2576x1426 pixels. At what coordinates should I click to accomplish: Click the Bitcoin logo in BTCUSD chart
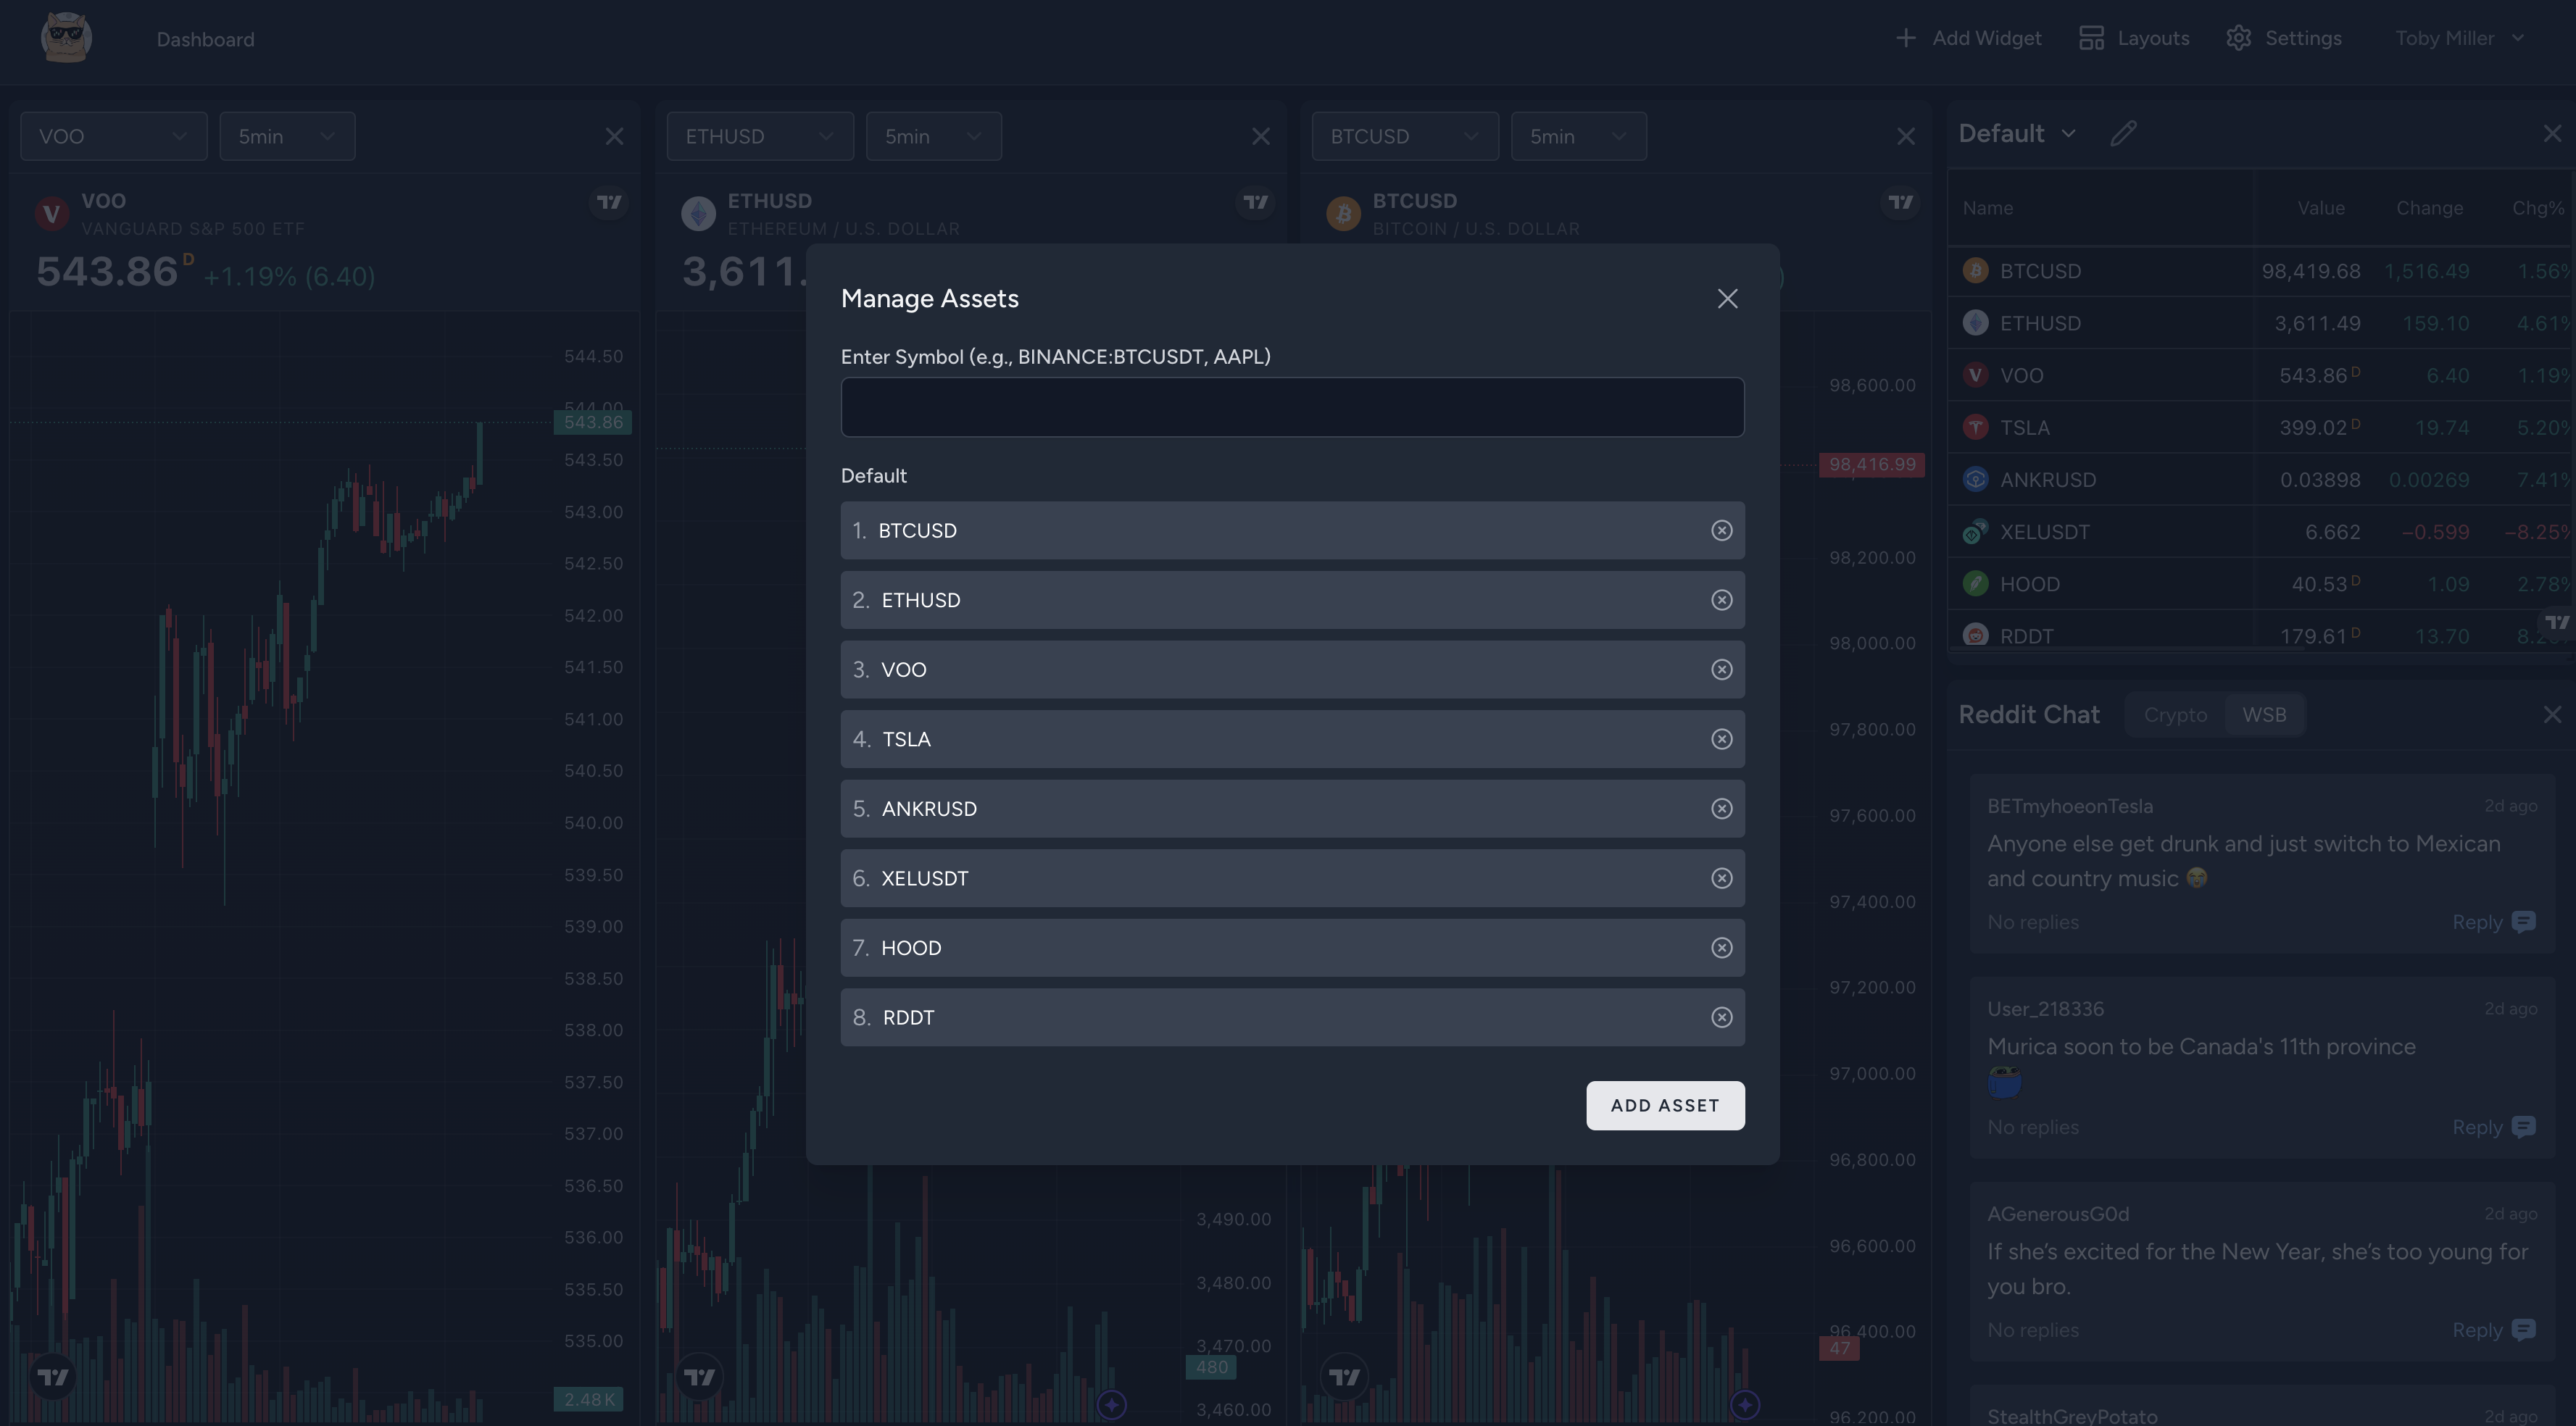click(x=1343, y=214)
